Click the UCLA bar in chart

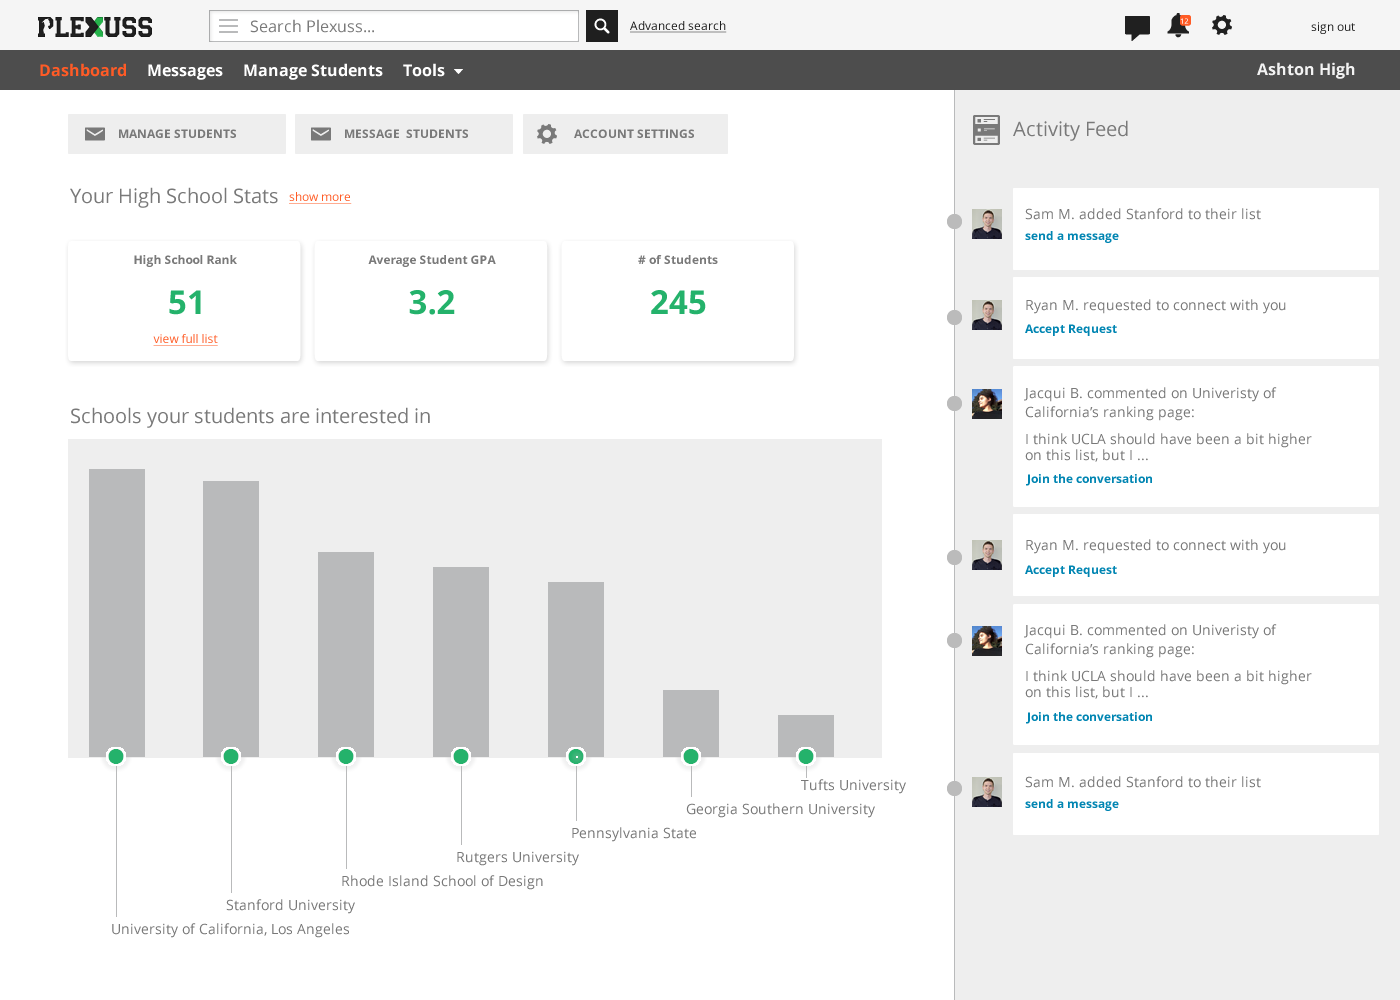[x=117, y=613]
